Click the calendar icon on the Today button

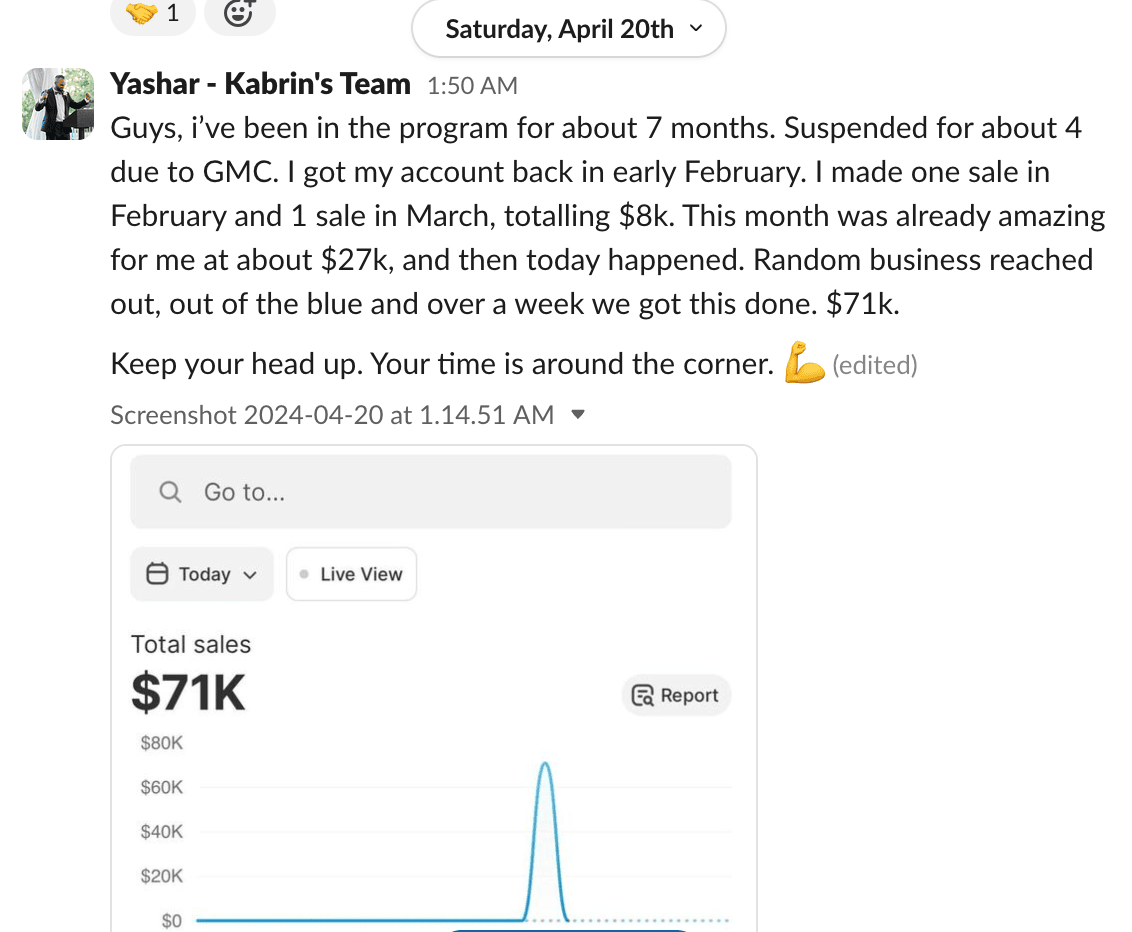(x=157, y=574)
